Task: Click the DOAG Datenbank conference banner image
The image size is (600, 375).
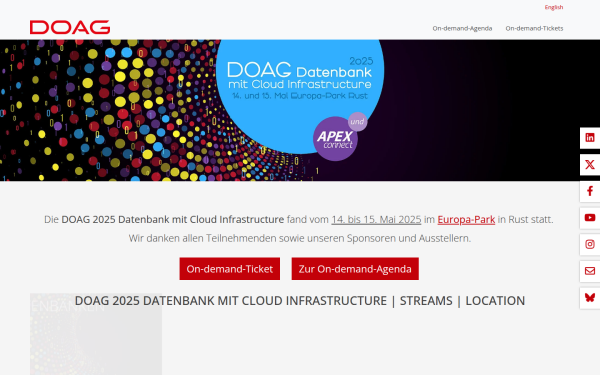Action: tap(300, 110)
